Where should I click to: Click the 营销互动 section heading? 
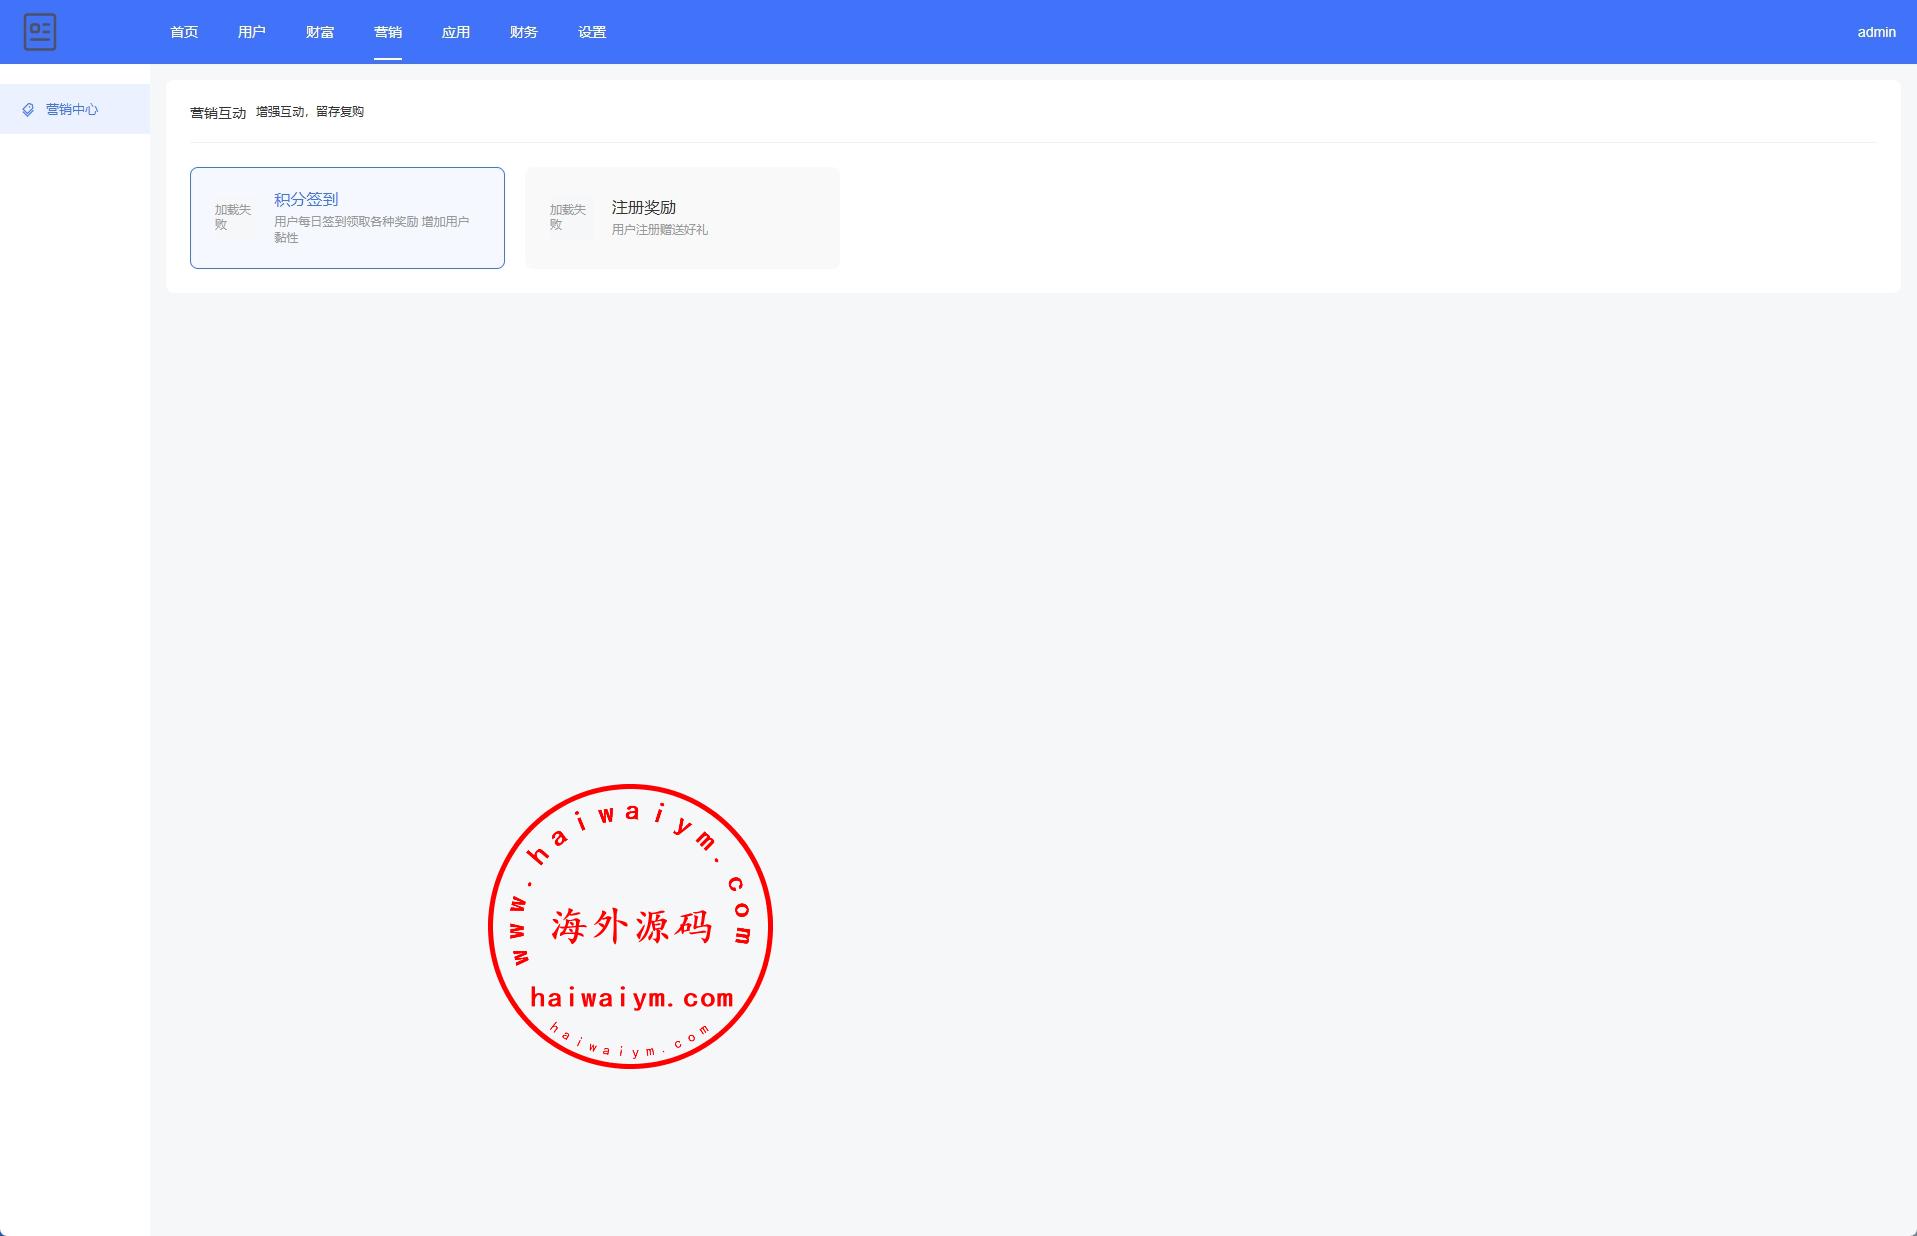click(218, 113)
